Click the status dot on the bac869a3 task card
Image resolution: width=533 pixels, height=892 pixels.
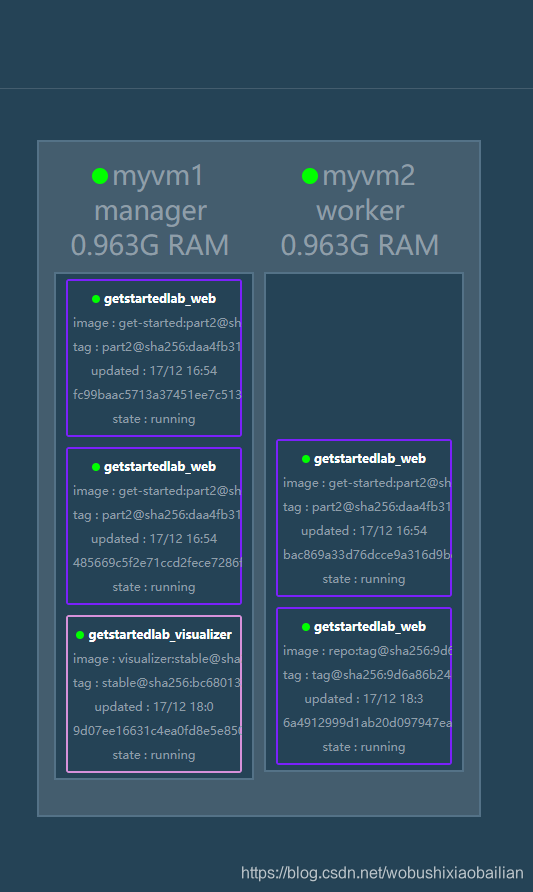pyautogui.click(x=305, y=459)
